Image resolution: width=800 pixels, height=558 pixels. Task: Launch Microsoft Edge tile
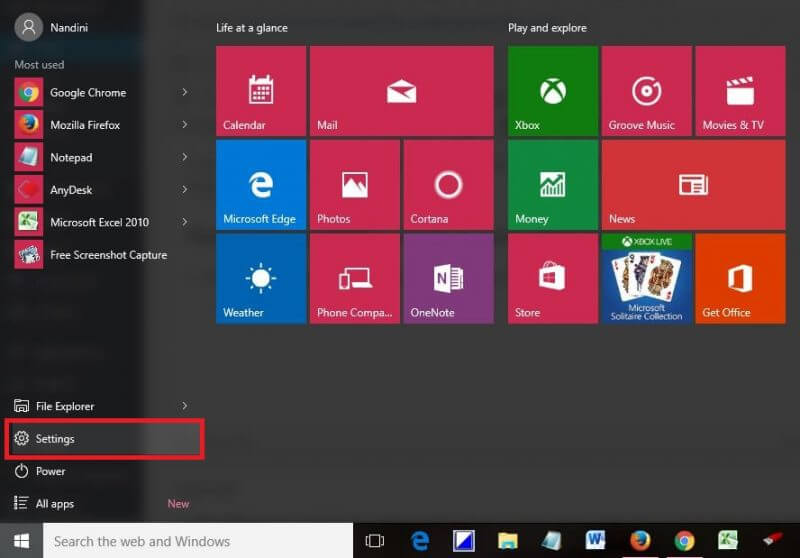click(x=261, y=185)
